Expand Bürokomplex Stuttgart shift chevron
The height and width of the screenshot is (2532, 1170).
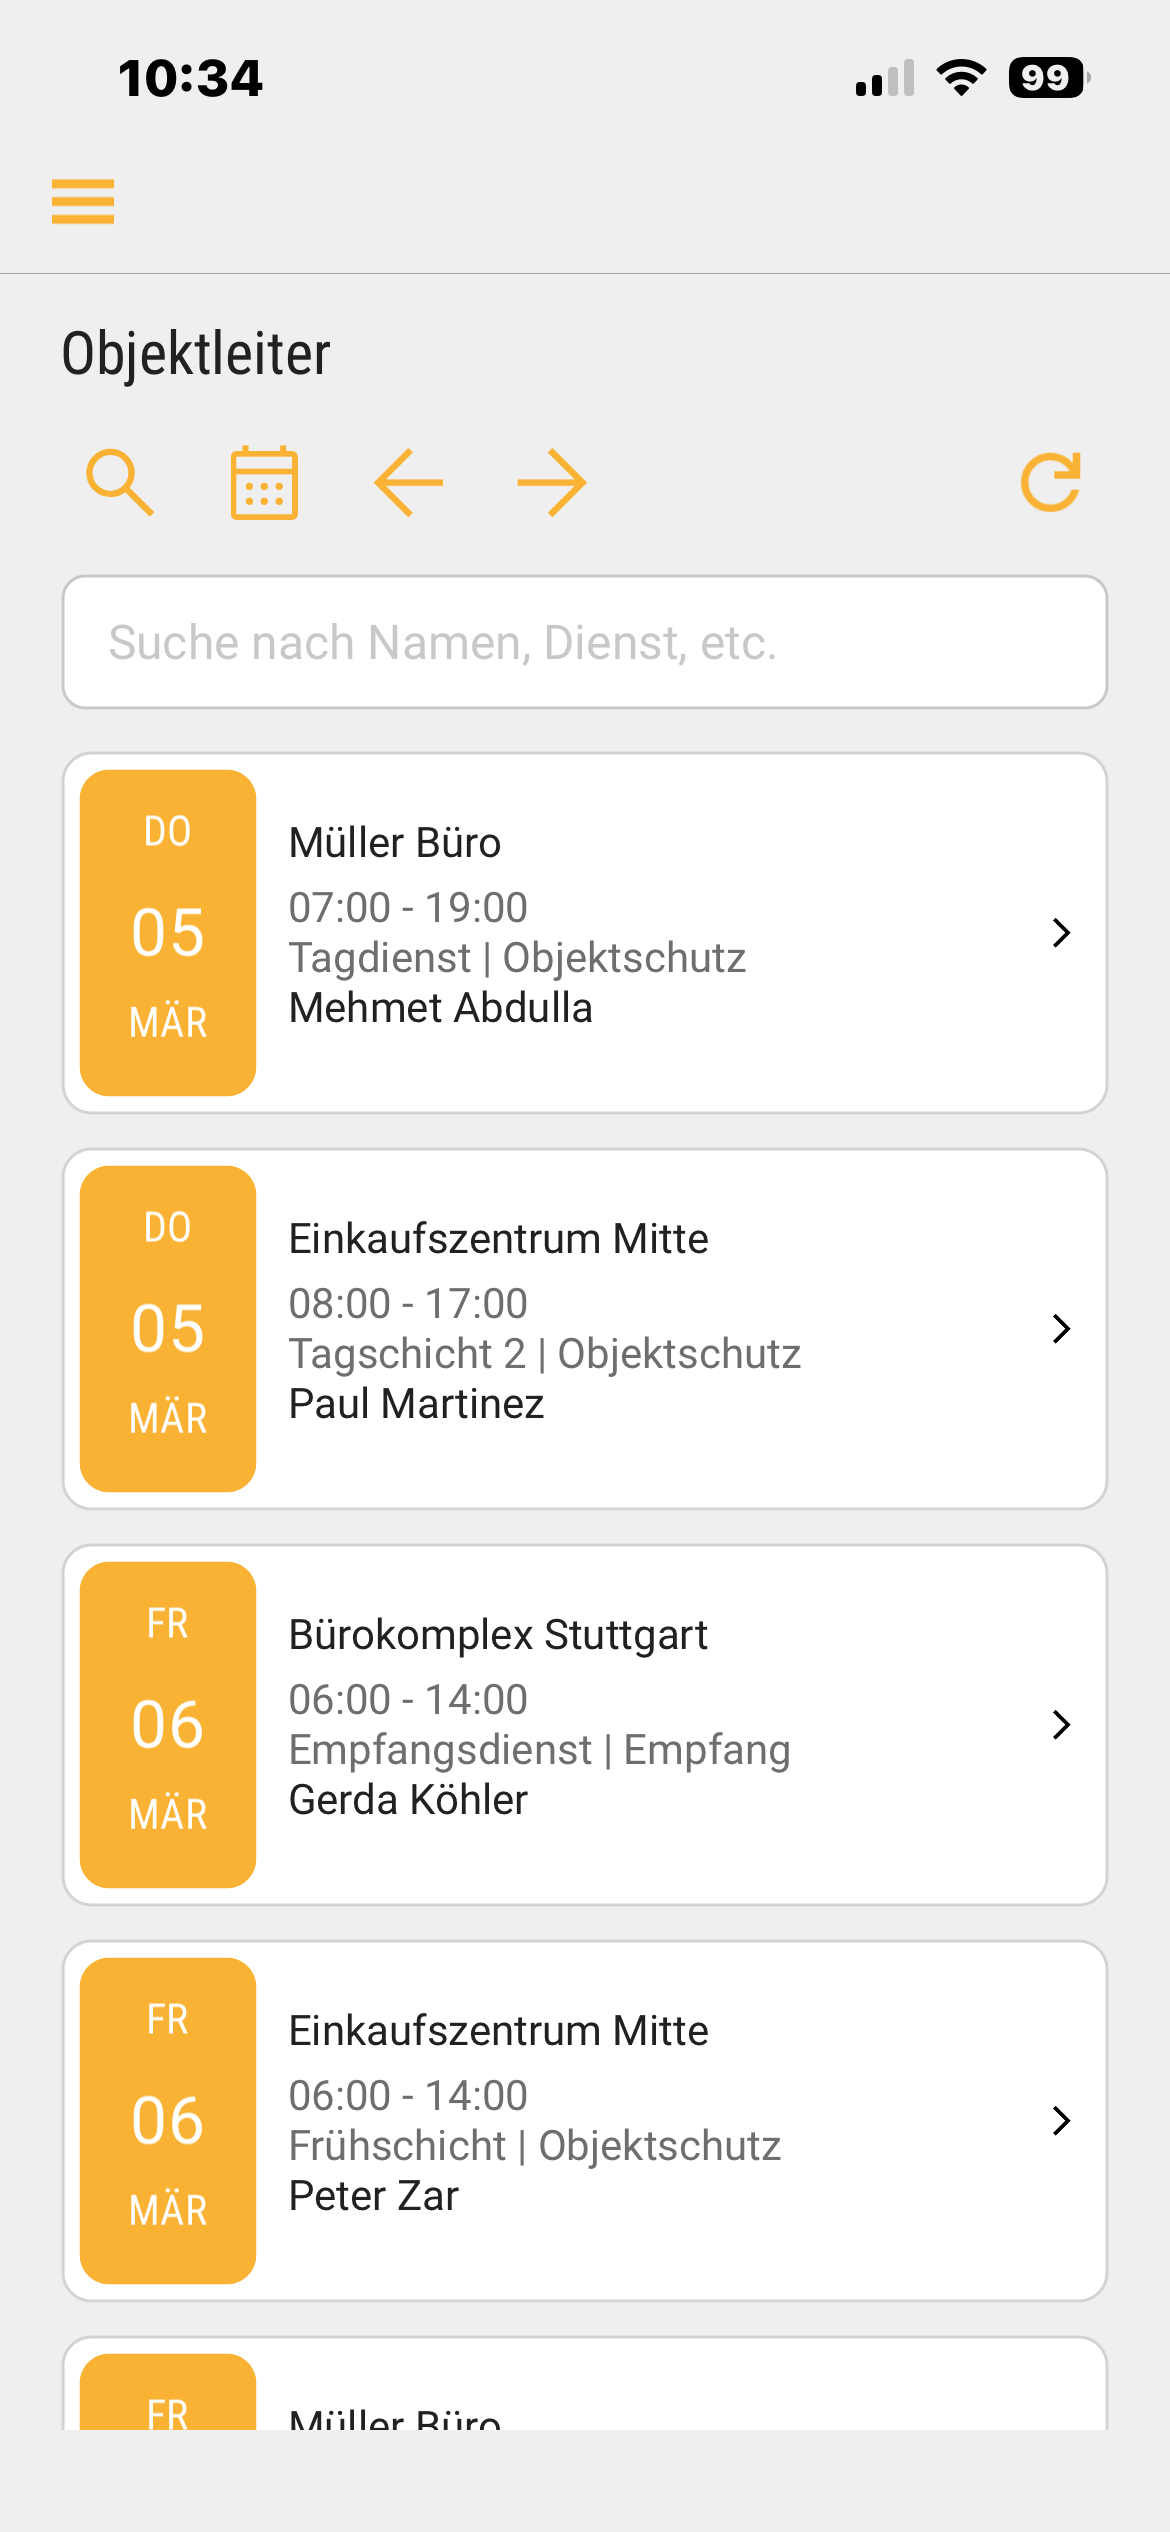pos(1061,1725)
